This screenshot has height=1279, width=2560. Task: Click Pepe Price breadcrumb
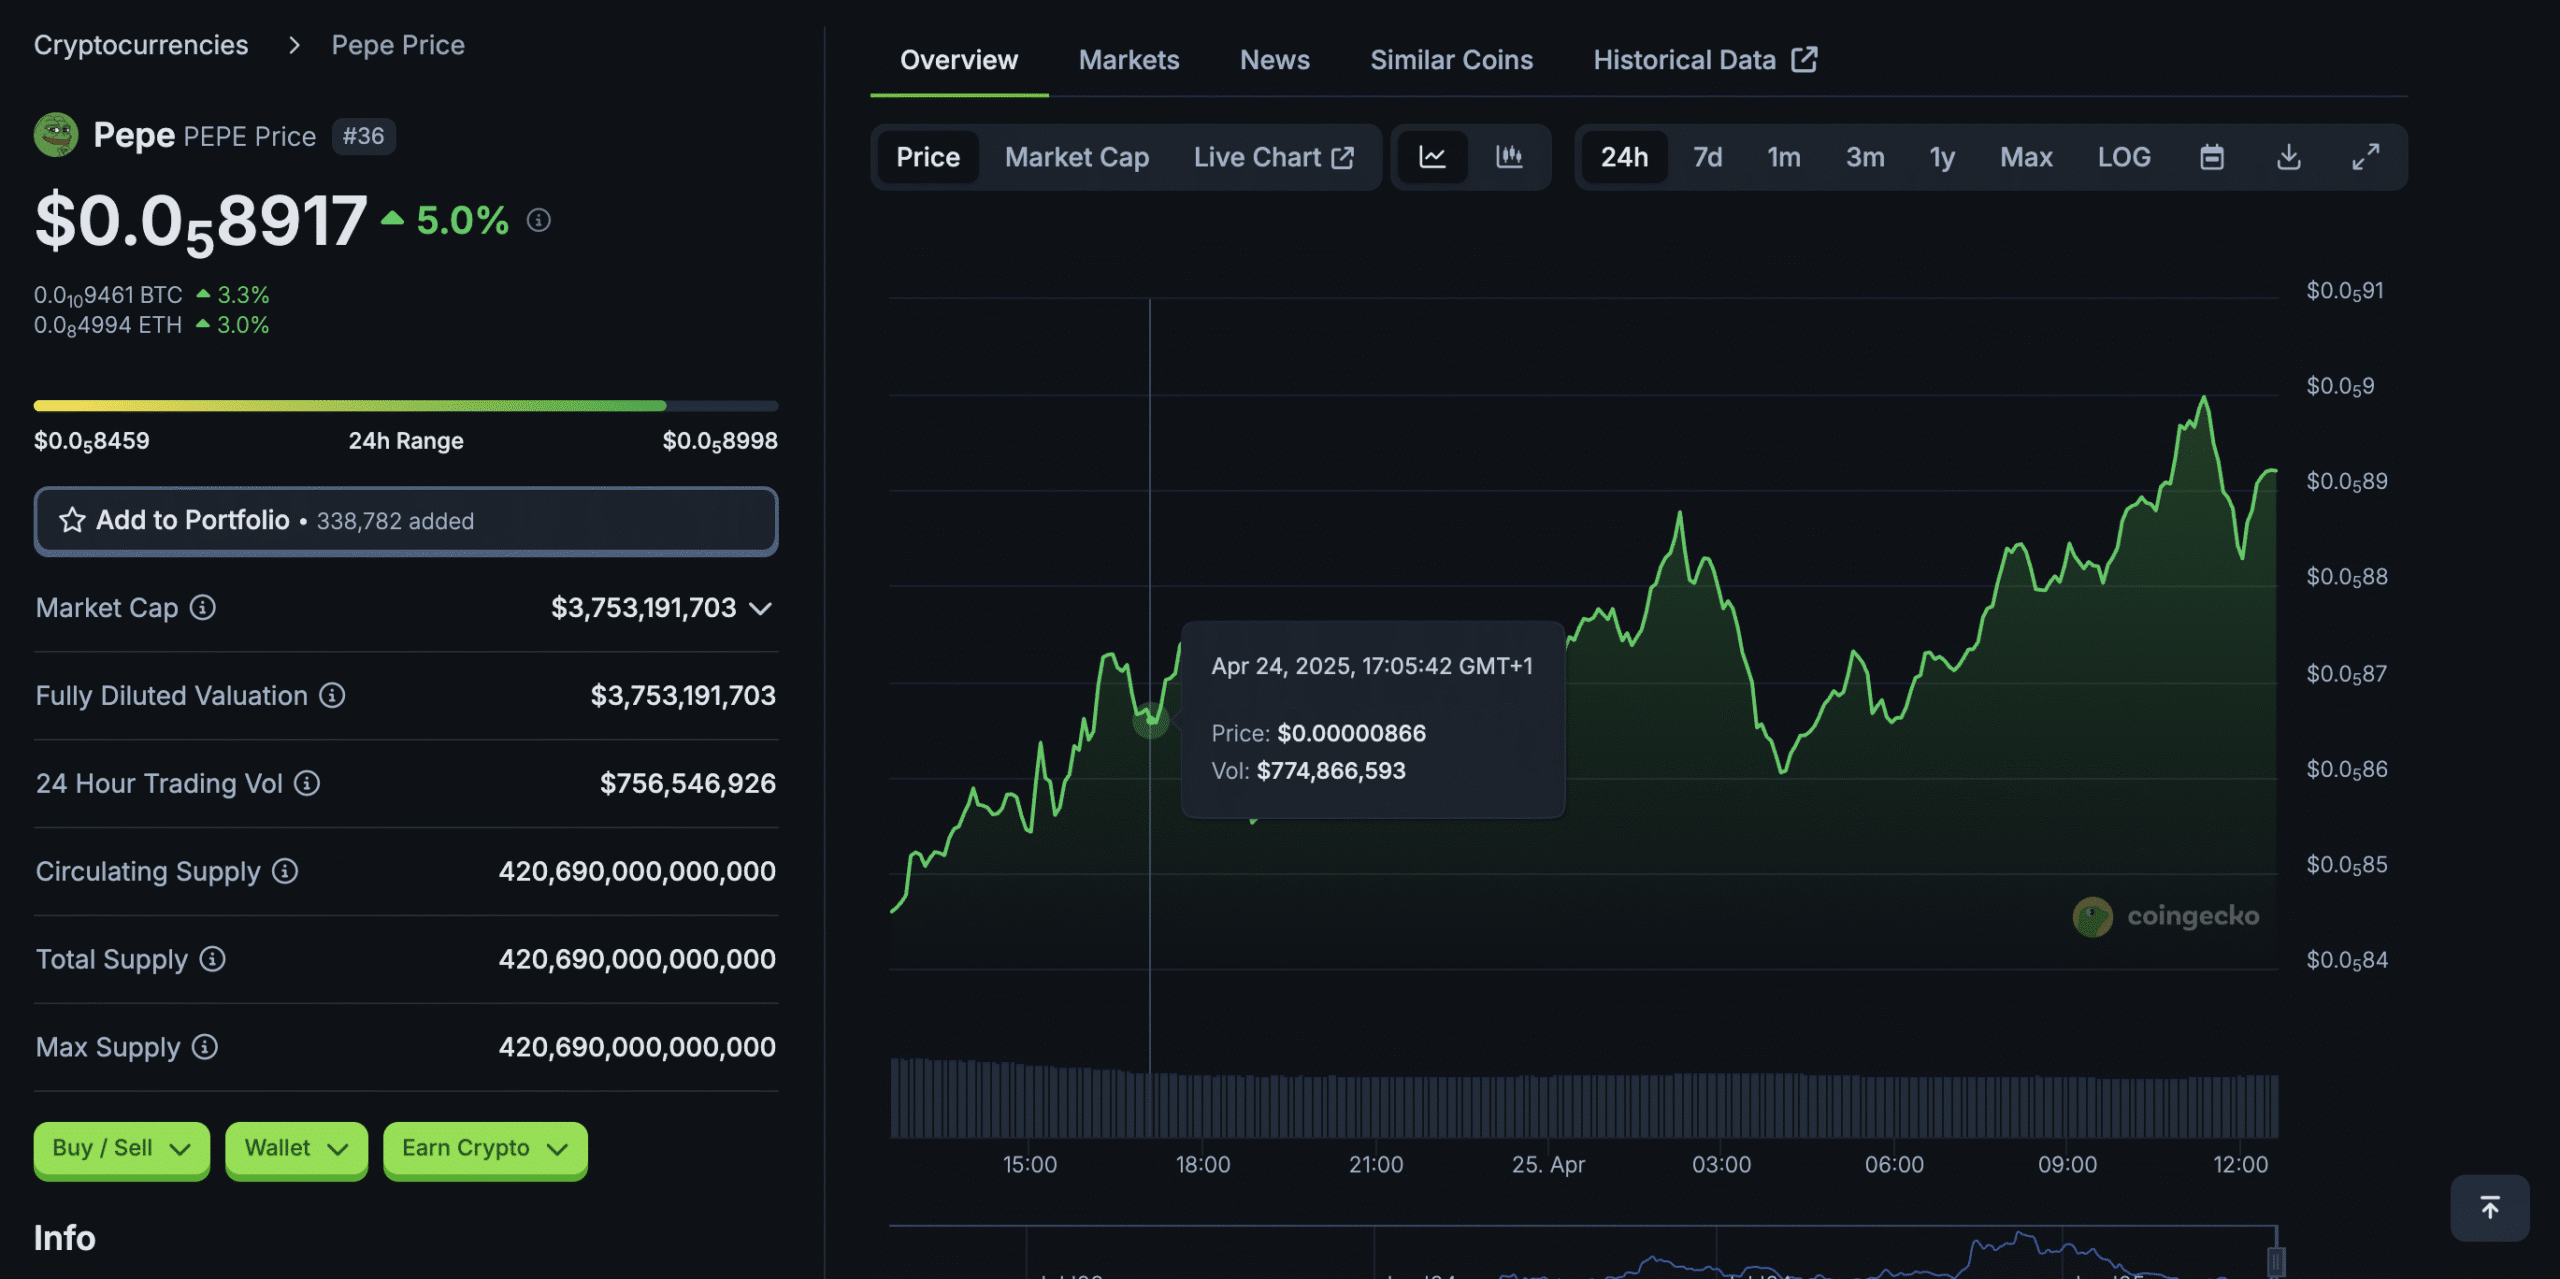[x=398, y=45]
